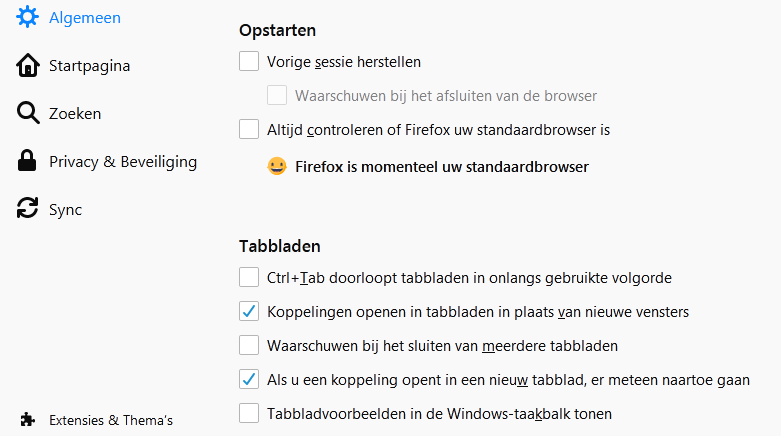Click the Startpagina house icon
This screenshot has width=781, height=436.
28,66
